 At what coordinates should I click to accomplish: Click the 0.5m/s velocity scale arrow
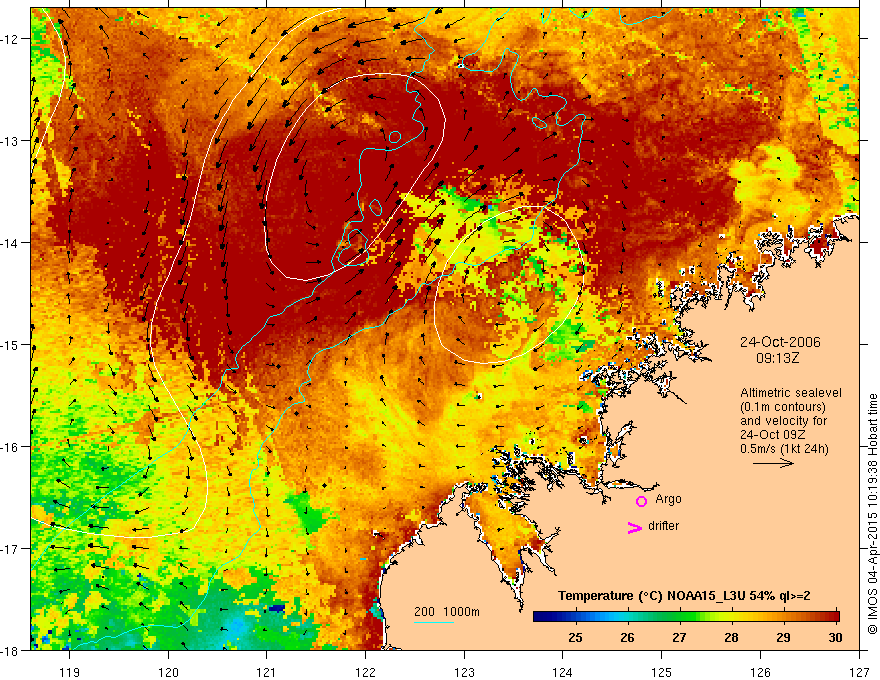click(773, 463)
